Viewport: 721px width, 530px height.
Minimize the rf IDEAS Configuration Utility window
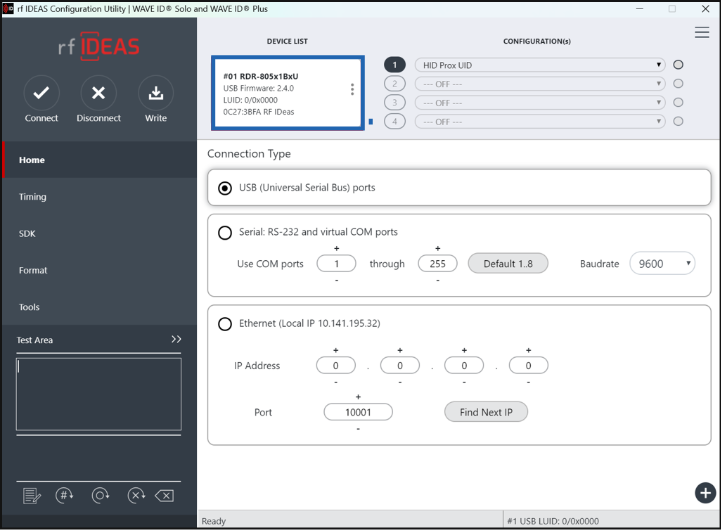(x=639, y=9)
